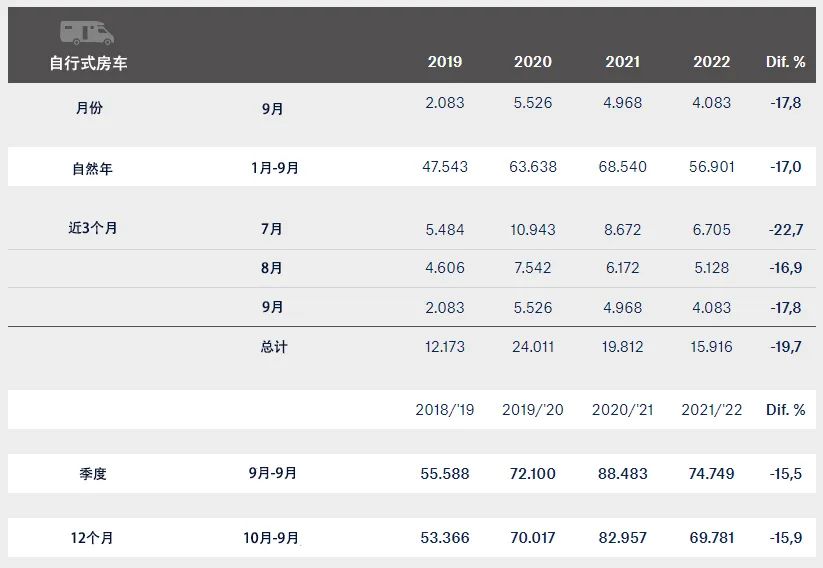
Task: Click the 10月-9月 period cell
Action: click(x=271, y=538)
